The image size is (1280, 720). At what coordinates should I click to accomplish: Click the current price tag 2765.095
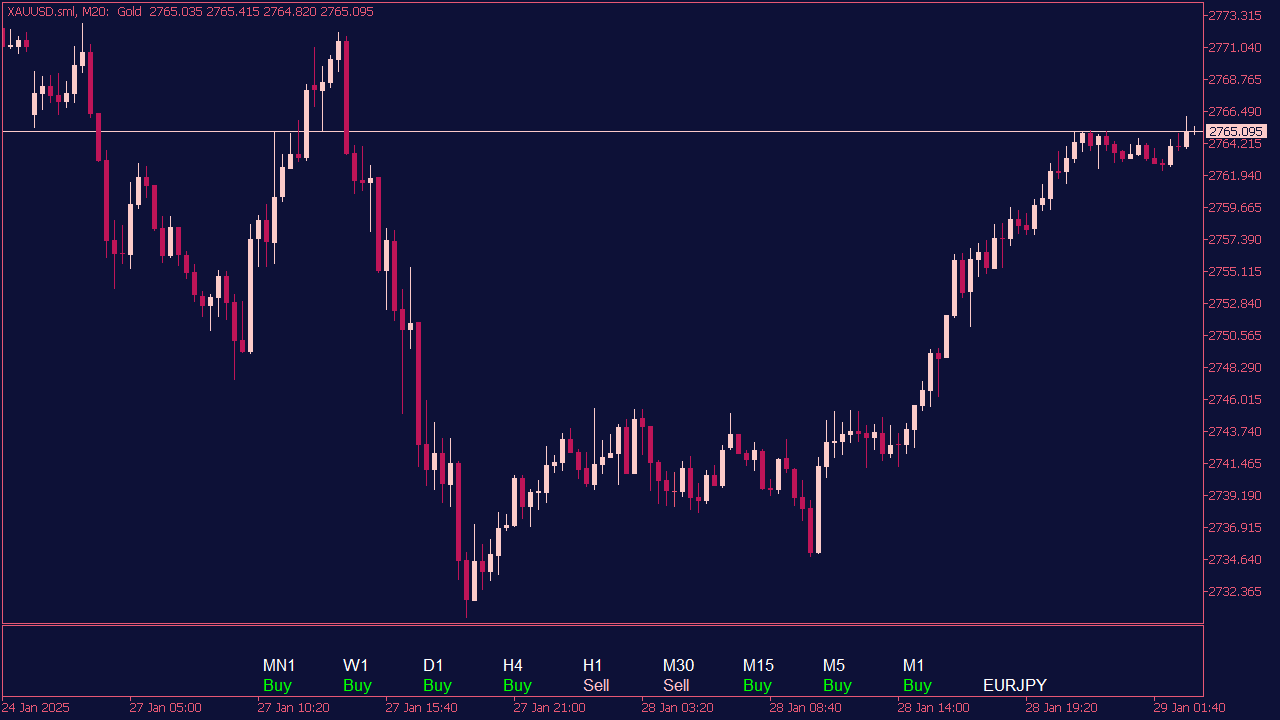pyautogui.click(x=1236, y=131)
